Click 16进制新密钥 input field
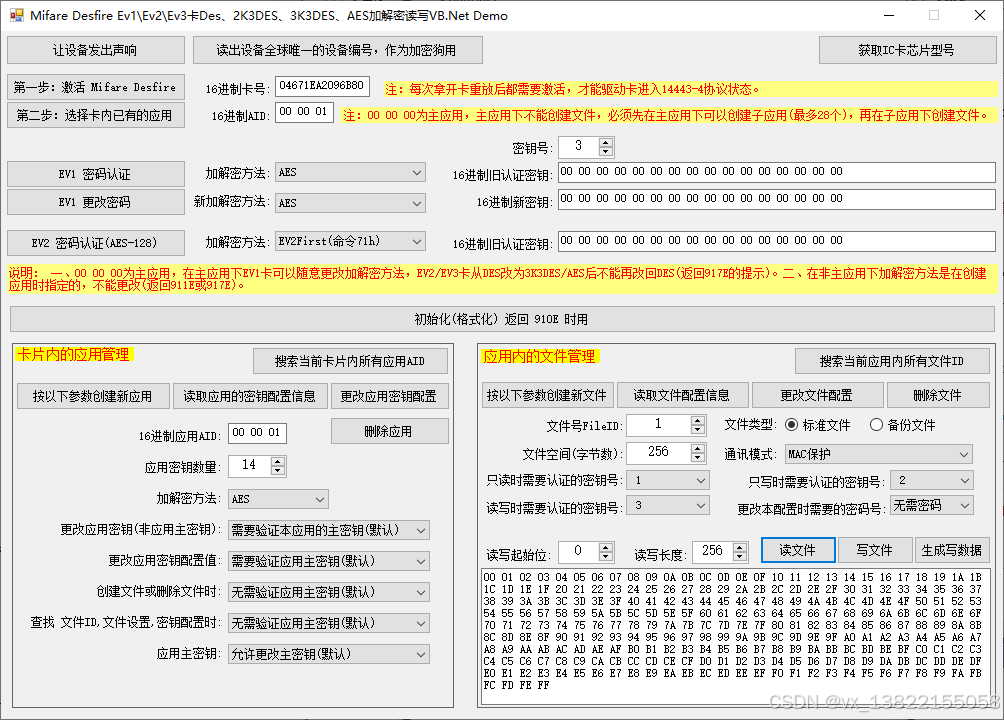This screenshot has height=720, width=1004. (777, 199)
